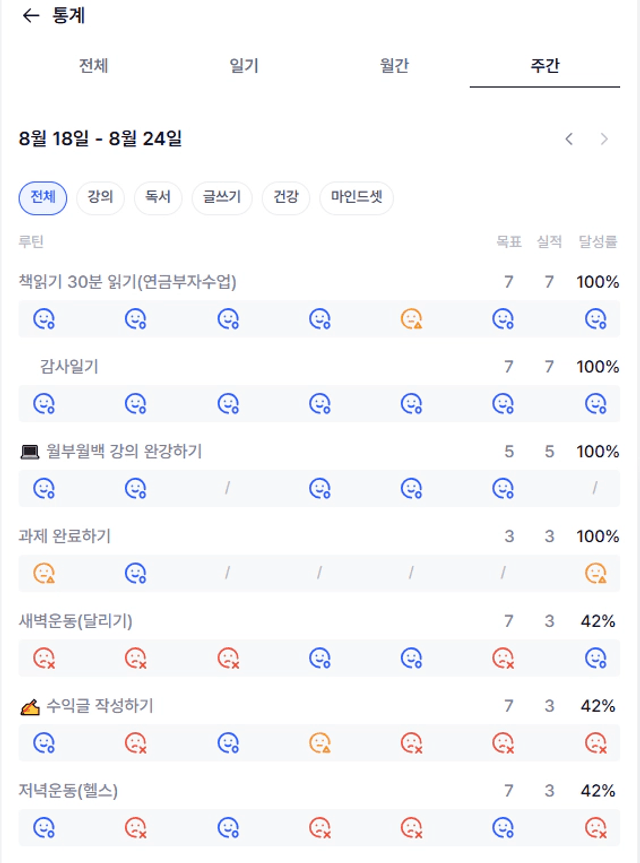The width and height of the screenshot is (640, 863).
Task: Click the last red face in 저녁운동(헬스) row
Action: click(595, 827)
